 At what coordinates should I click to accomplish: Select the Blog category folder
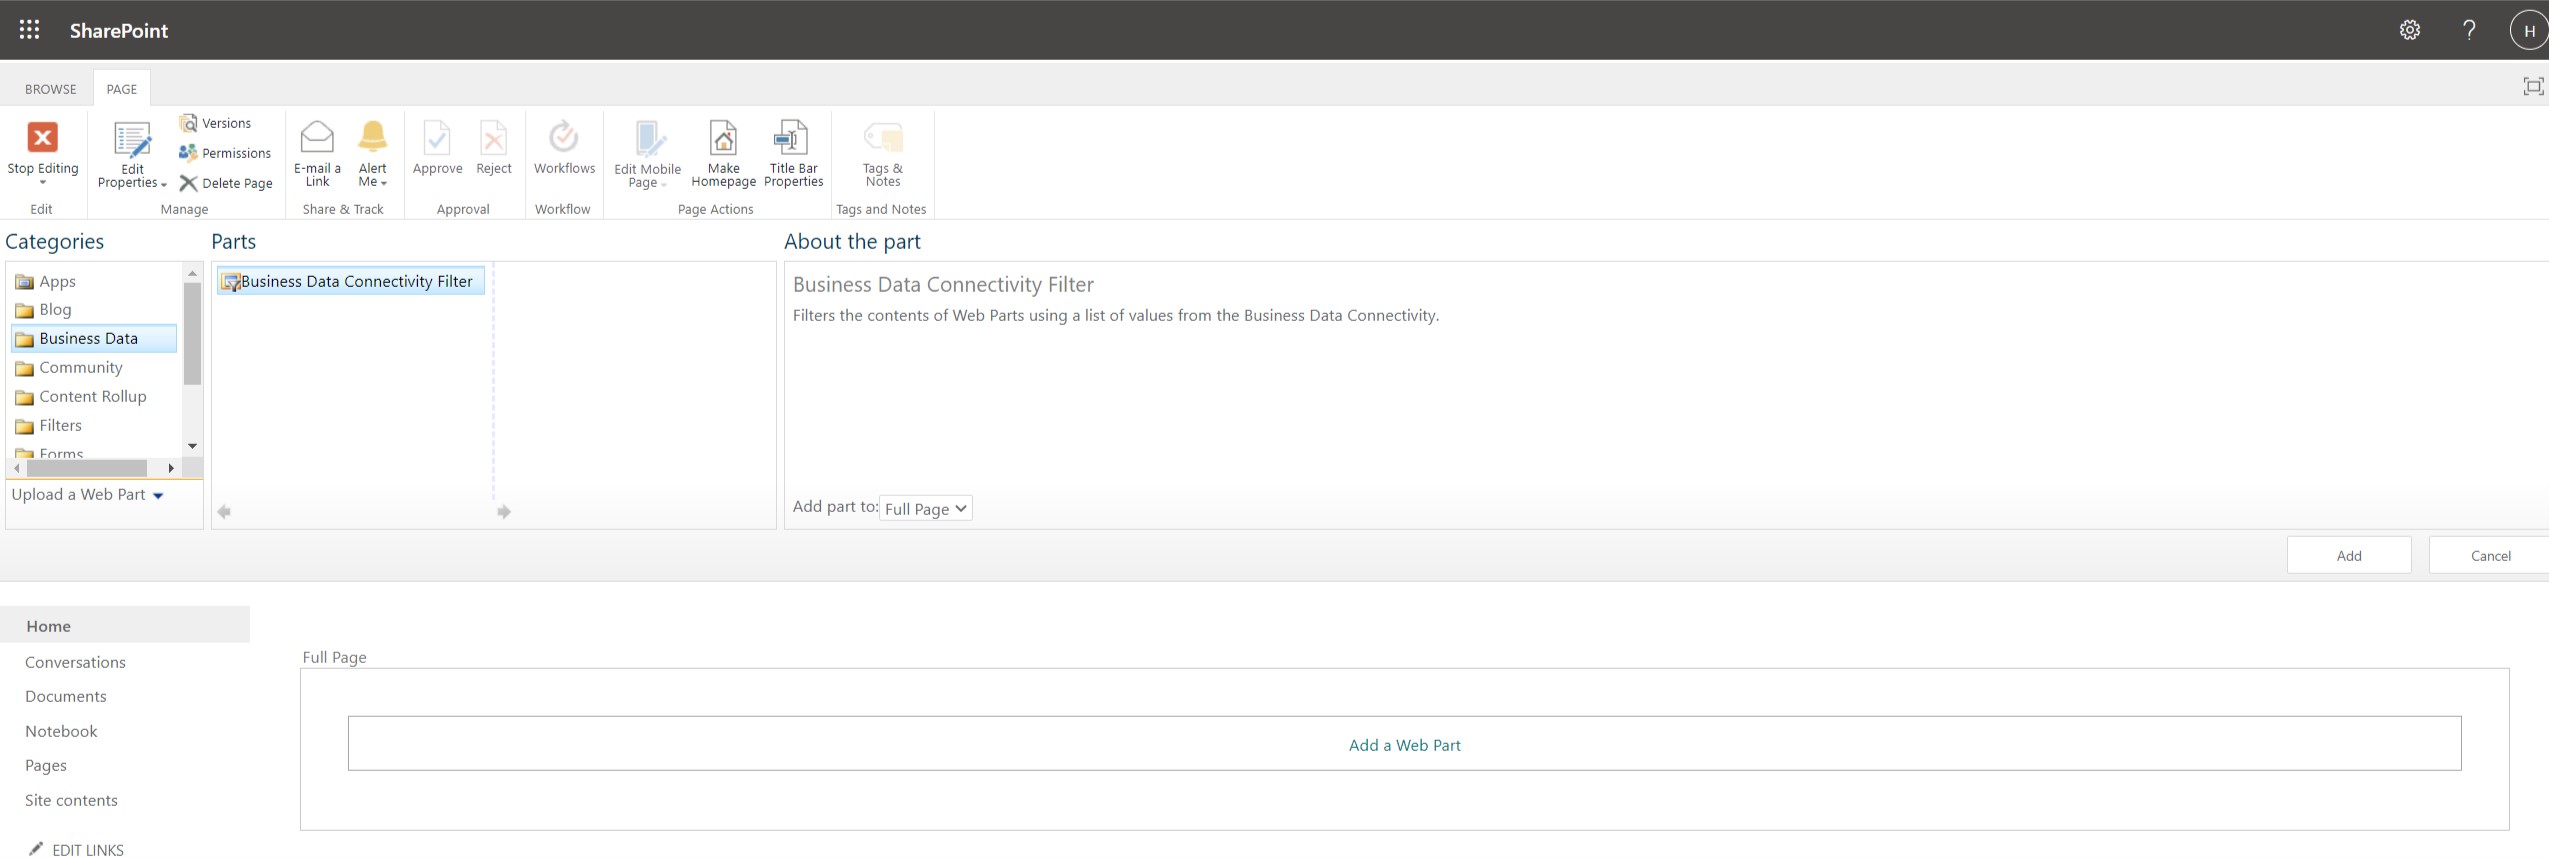pyautogui.click(x=44, y=309)
